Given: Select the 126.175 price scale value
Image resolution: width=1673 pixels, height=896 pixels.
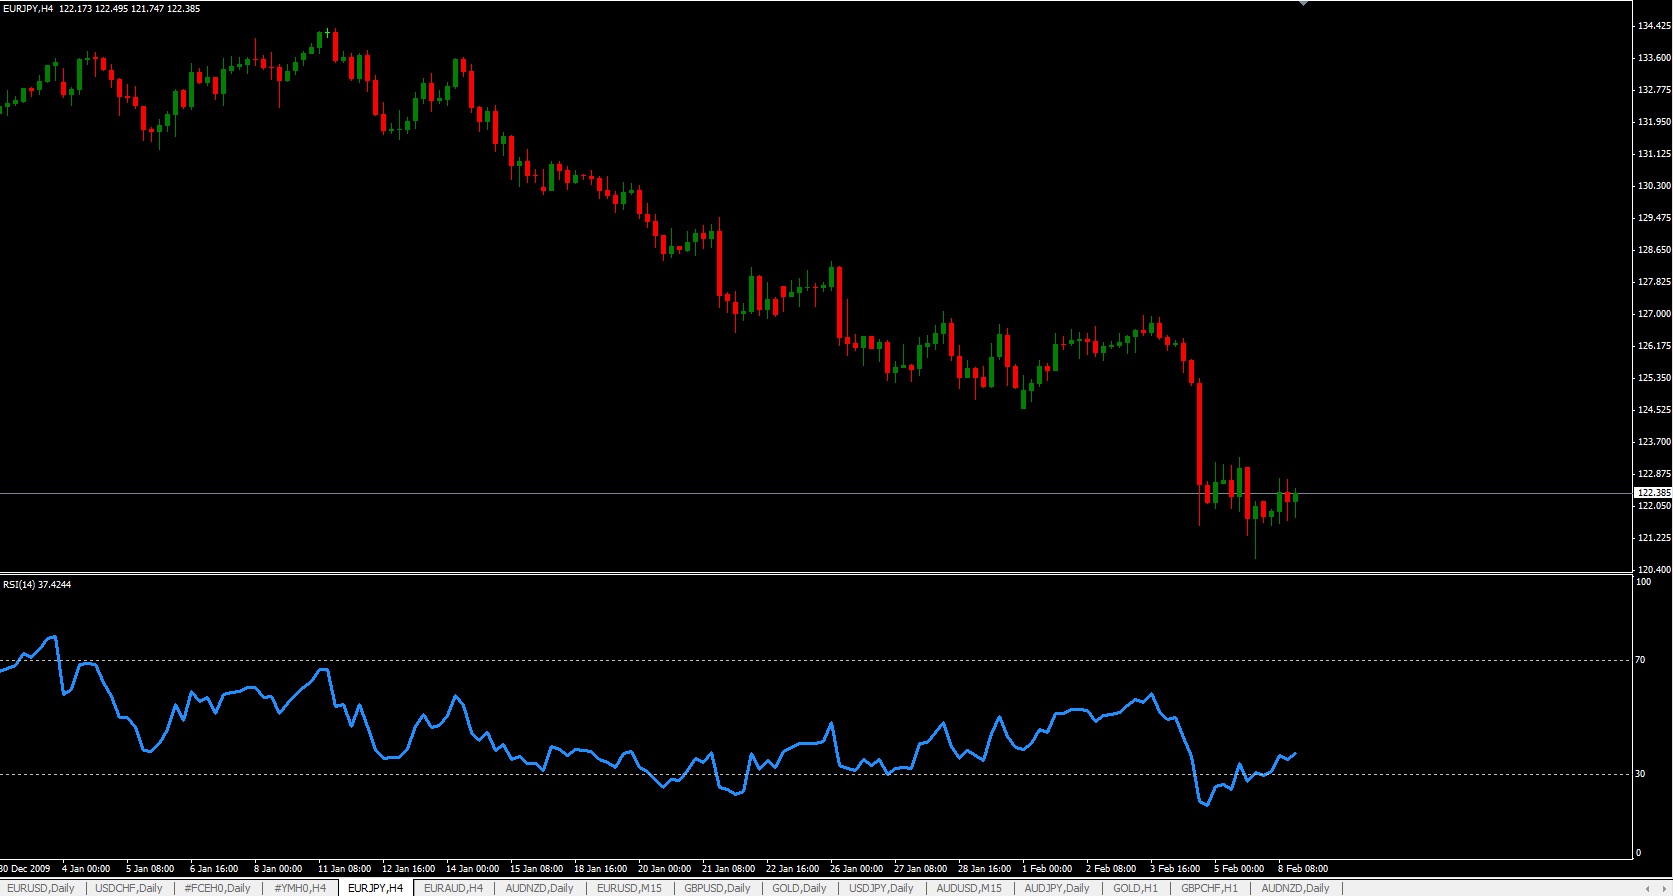Looking at the screenshot, I should (x=1654, y=346).
